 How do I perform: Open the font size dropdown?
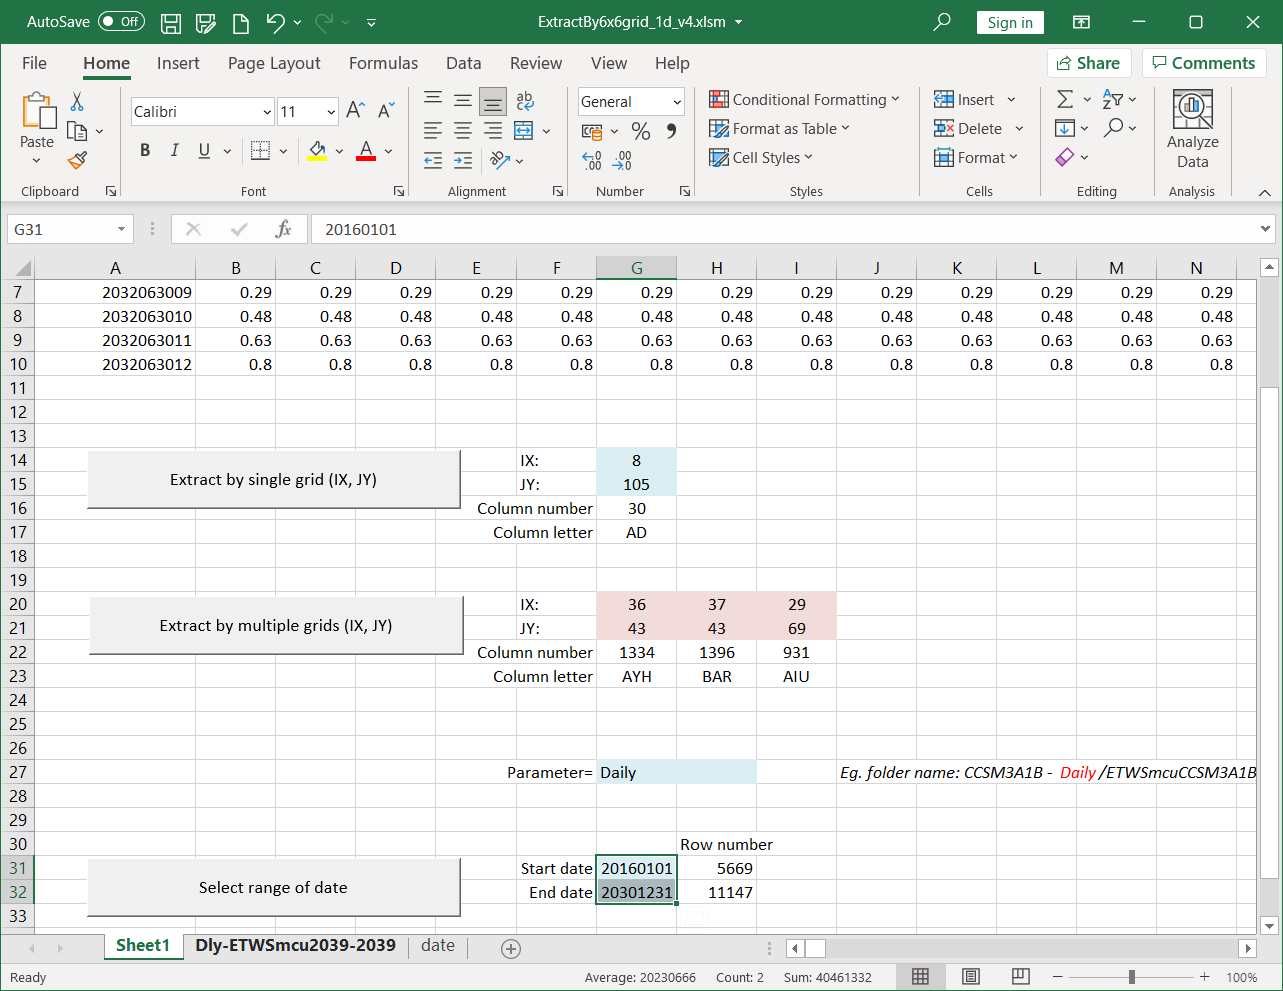331,112
